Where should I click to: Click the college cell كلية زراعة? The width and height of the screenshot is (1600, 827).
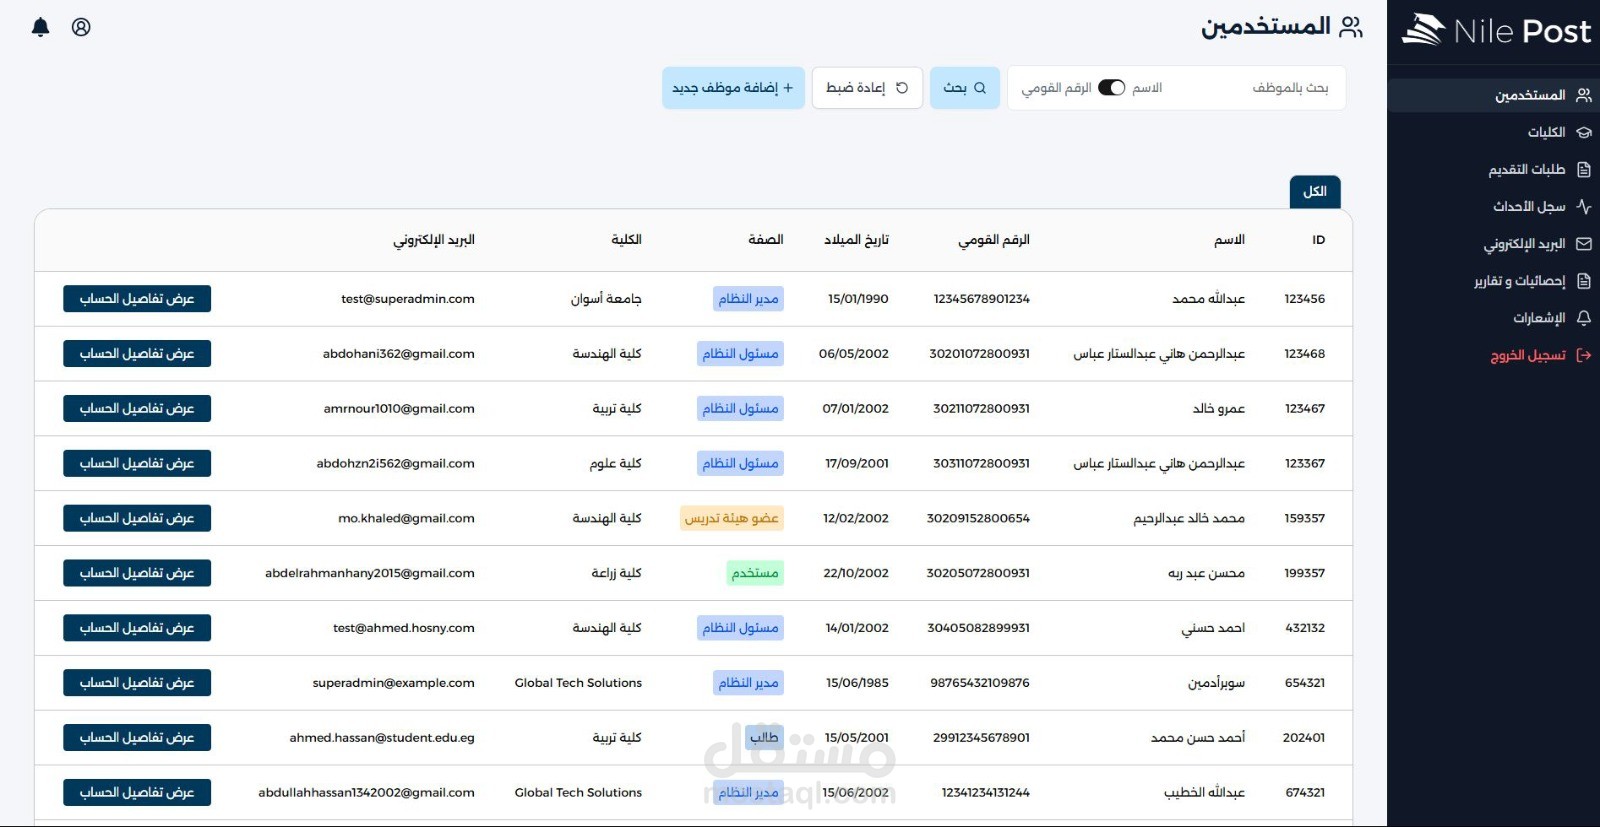(616, 573)
